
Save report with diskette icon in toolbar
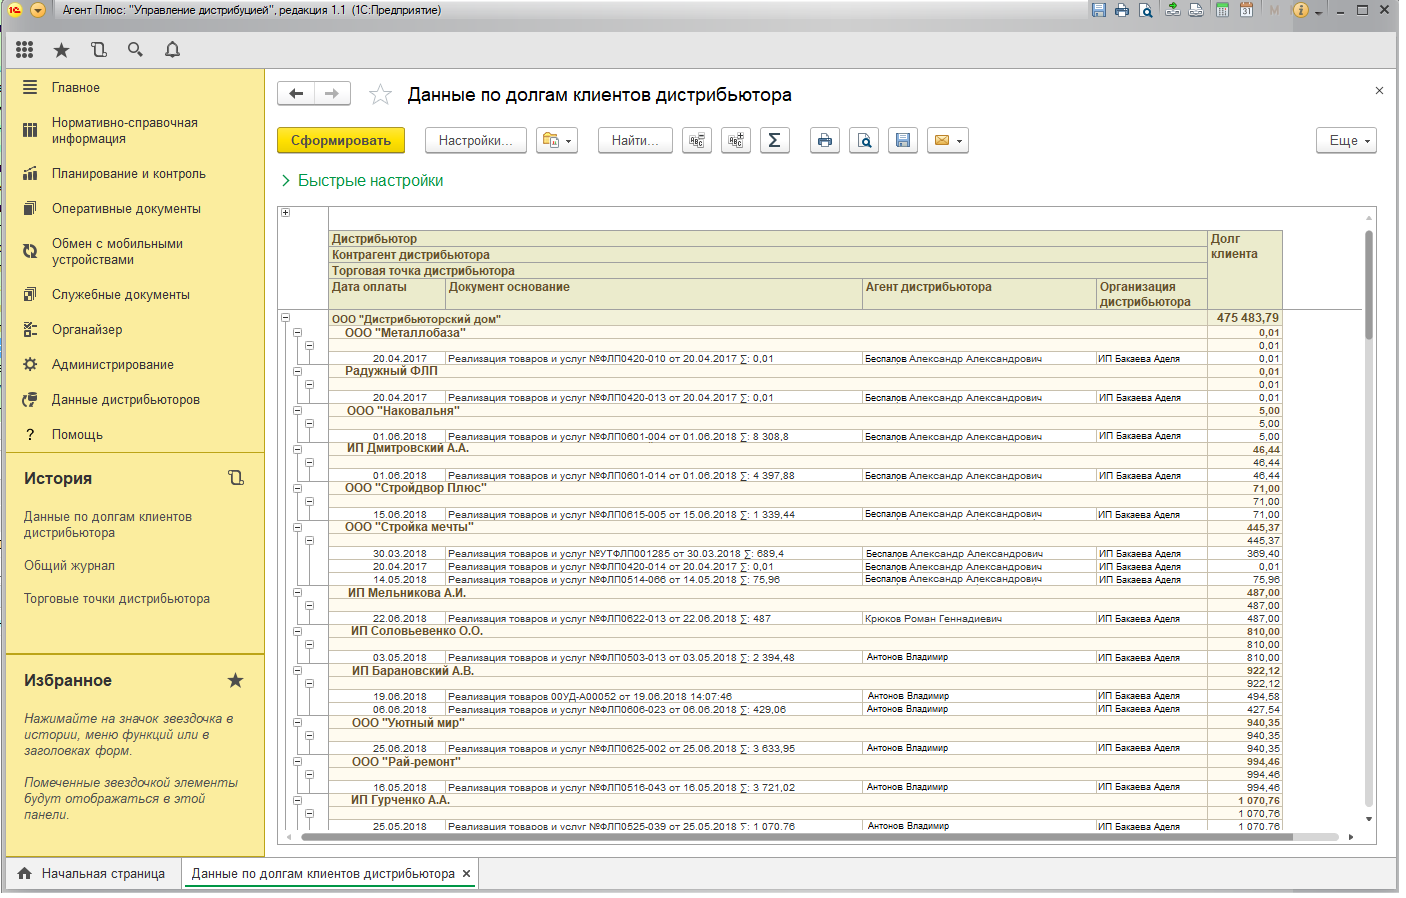click(903, 140)
